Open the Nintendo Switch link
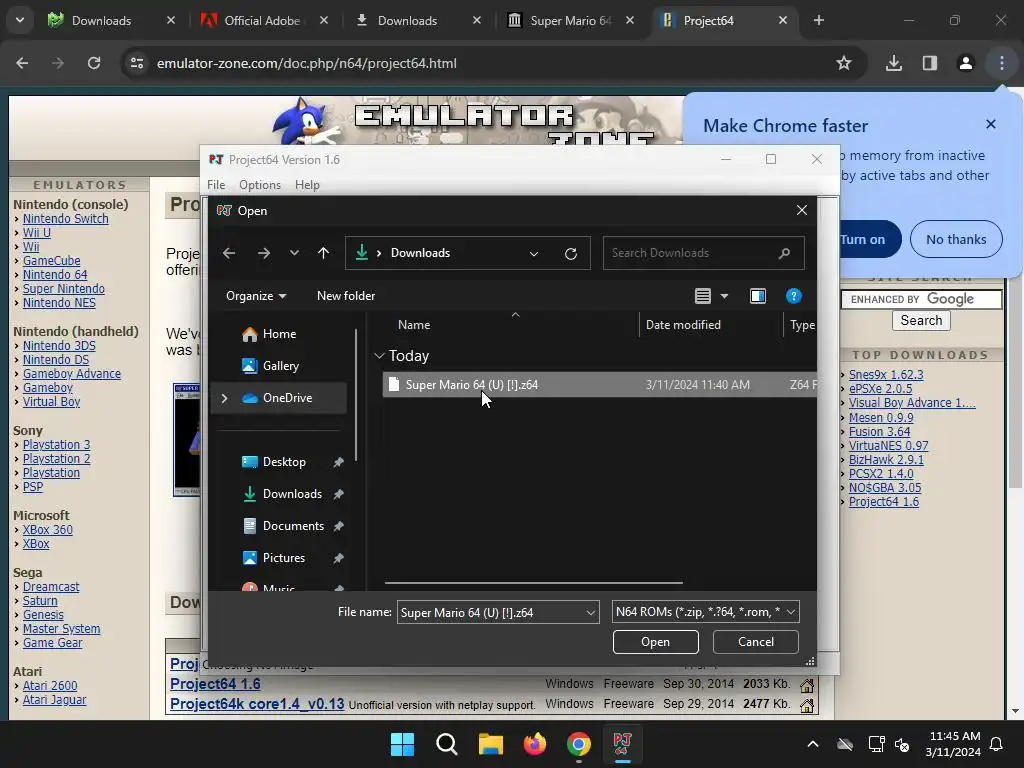 [65, 219]
